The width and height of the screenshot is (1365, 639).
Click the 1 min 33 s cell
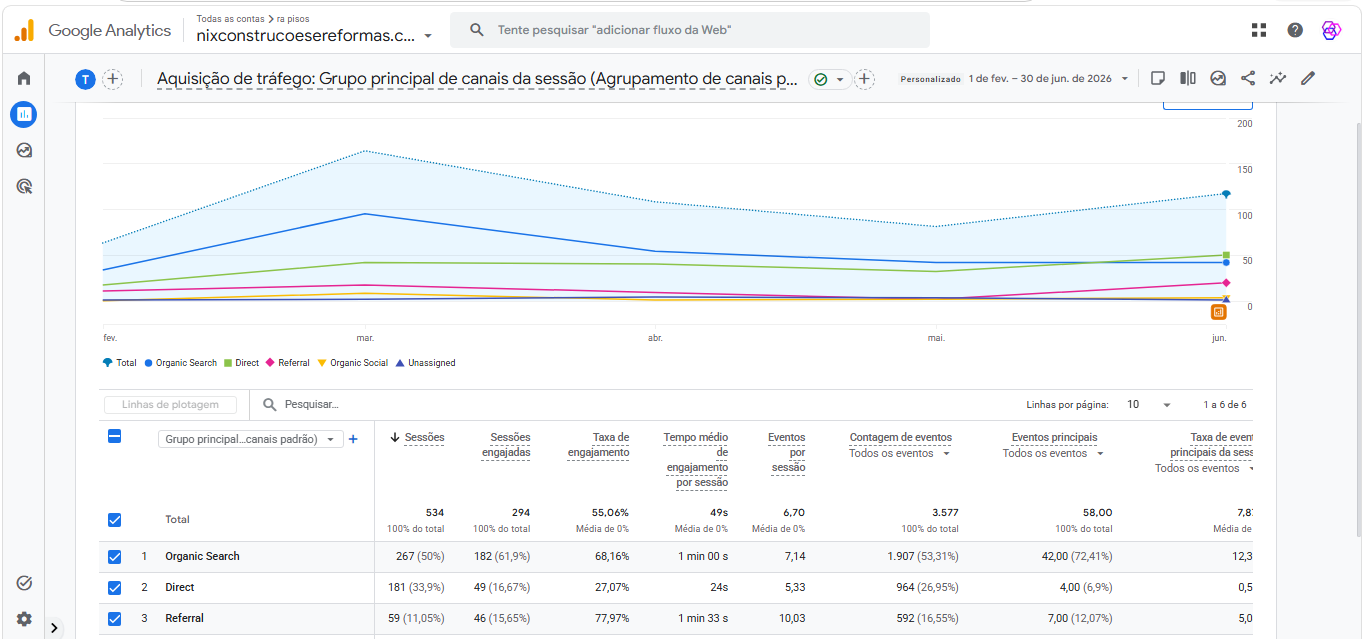tap(705, 618)
